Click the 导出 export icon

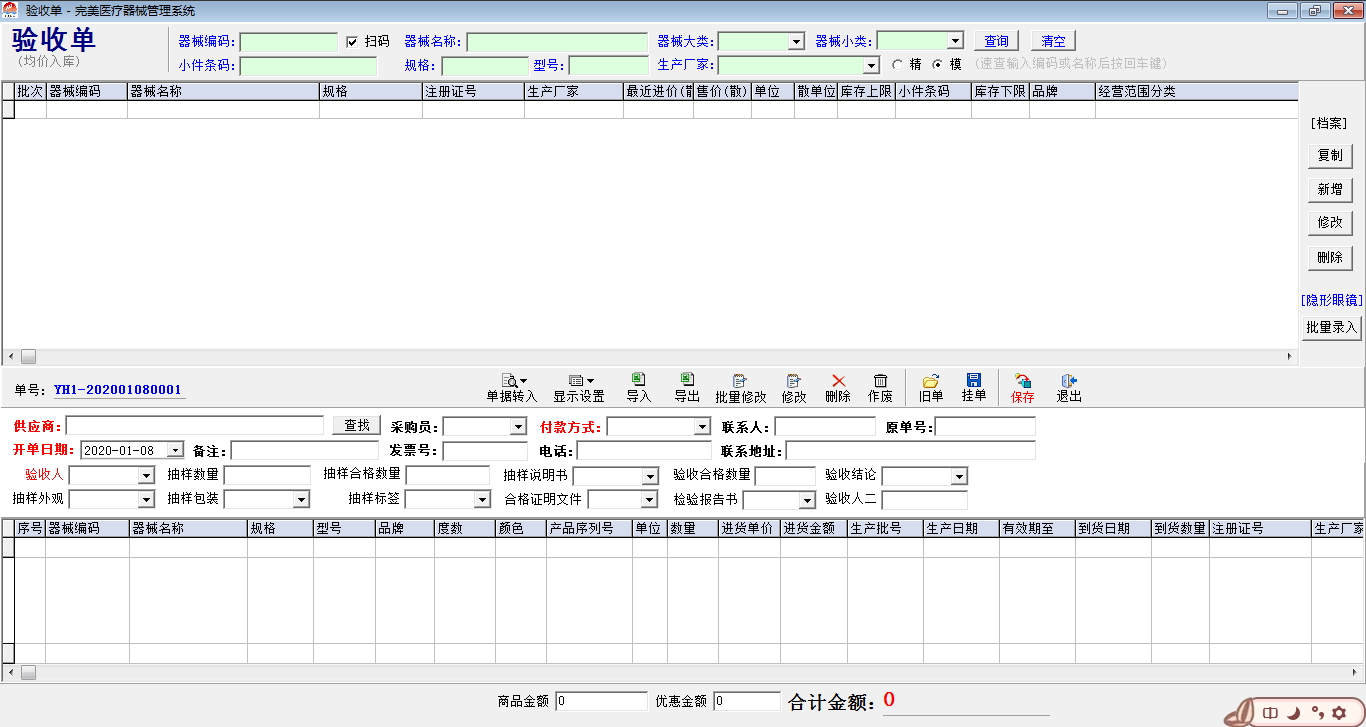click(687, 380)
